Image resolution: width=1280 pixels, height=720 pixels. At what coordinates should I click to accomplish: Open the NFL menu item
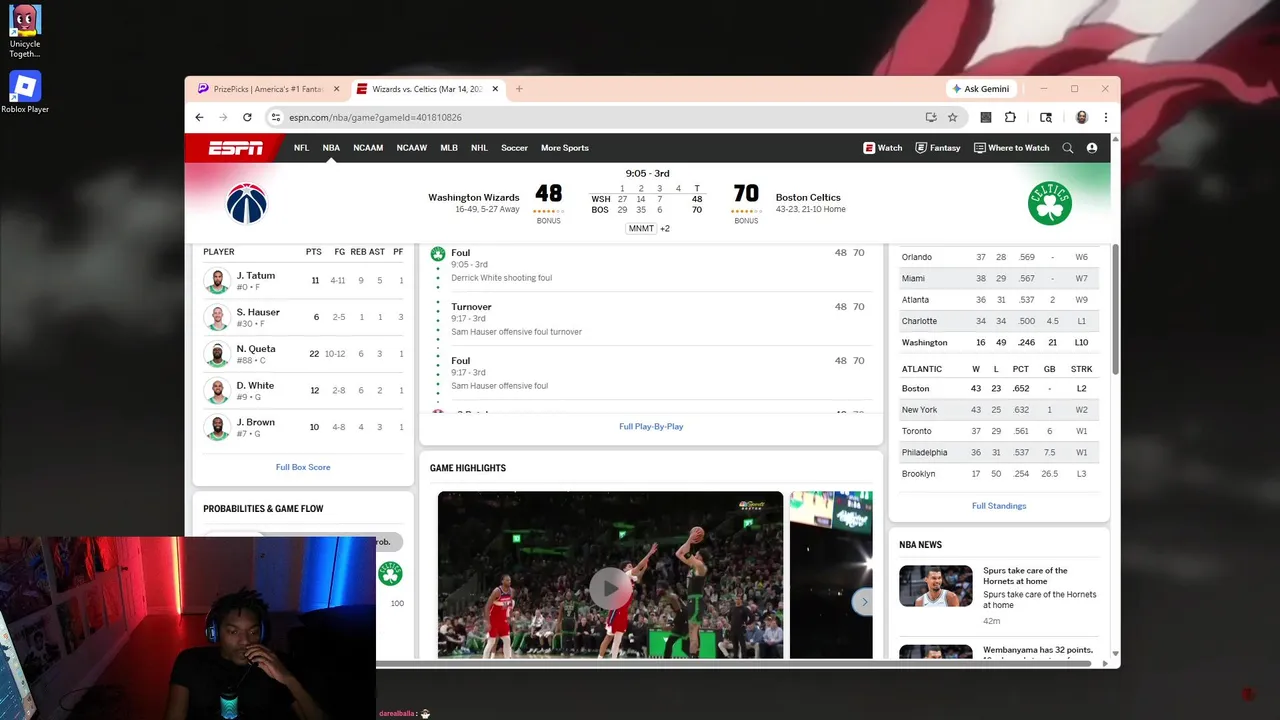(301, 148)
